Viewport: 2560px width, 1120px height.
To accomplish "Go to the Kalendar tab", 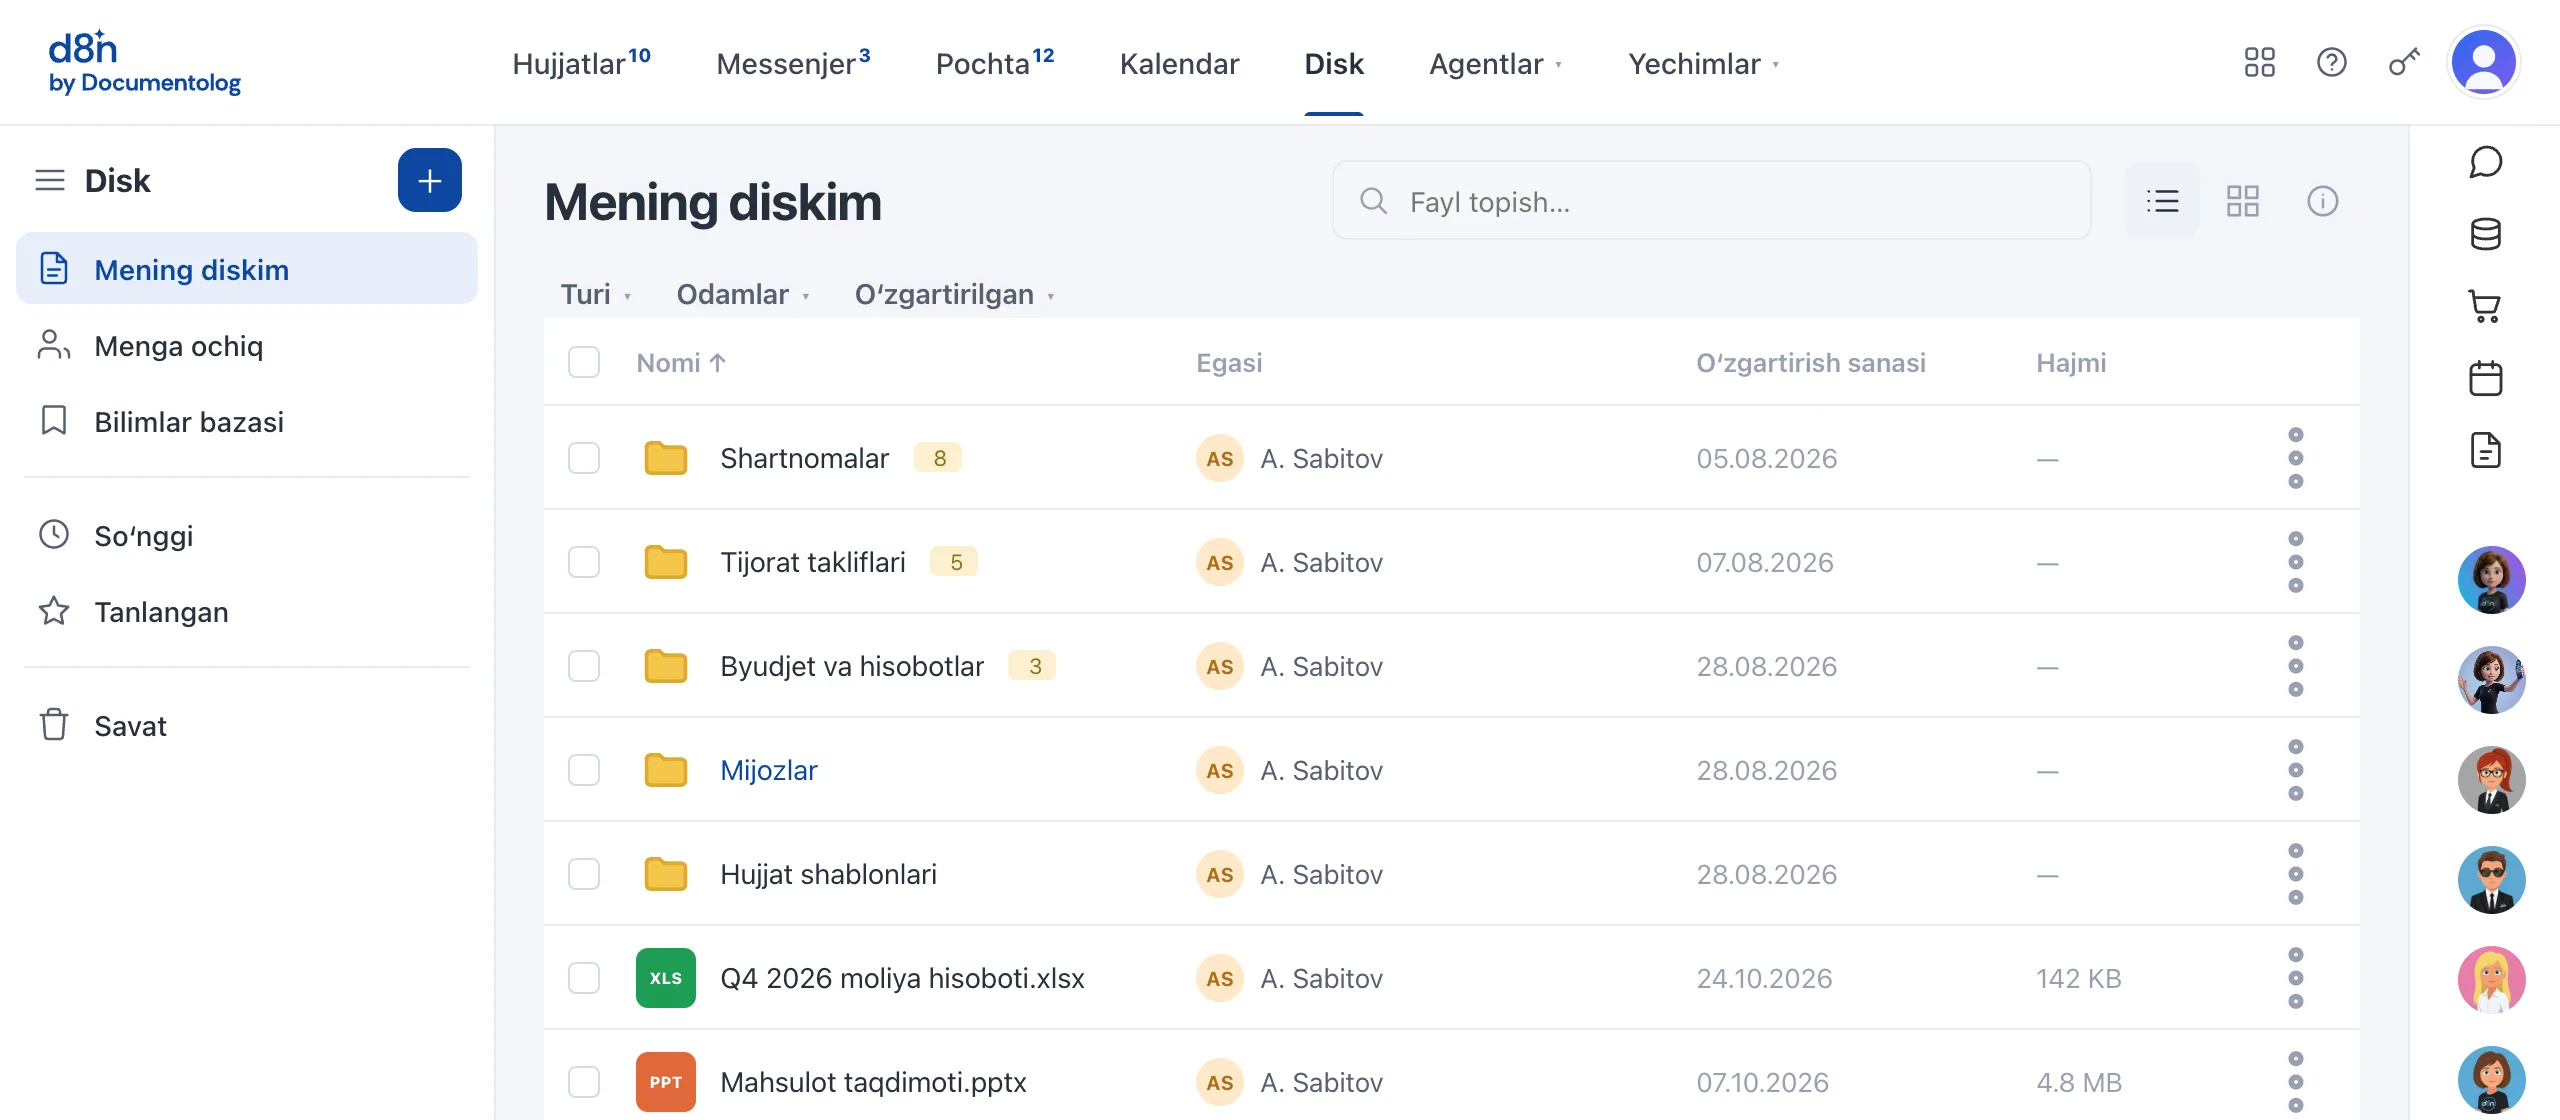I will coord(1179,64).
